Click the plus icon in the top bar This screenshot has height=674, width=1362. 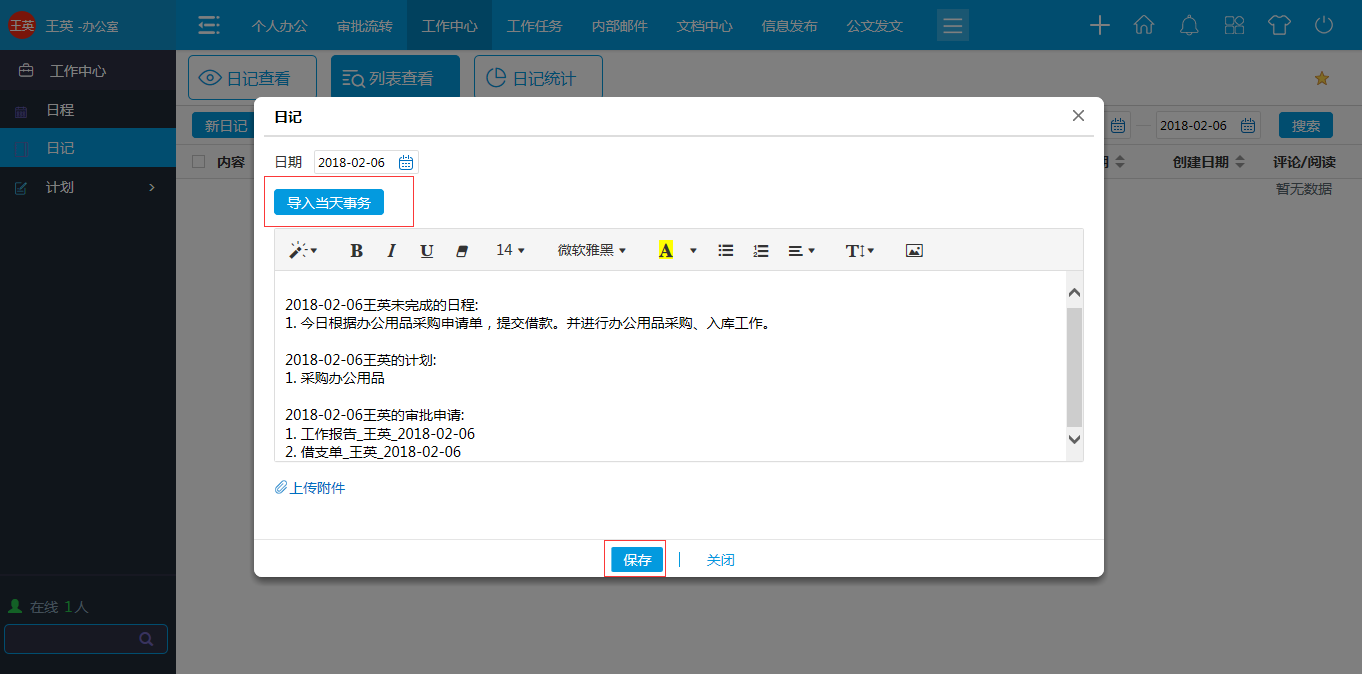(x=1099, y=25)
